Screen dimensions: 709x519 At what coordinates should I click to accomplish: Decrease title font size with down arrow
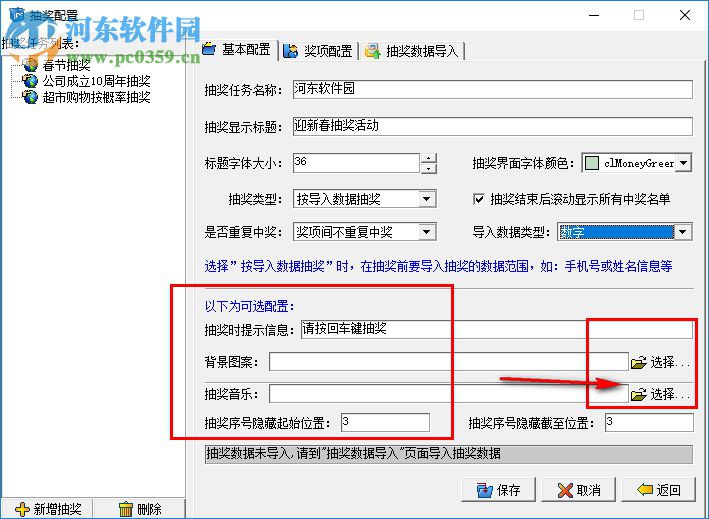pos(429,168)
